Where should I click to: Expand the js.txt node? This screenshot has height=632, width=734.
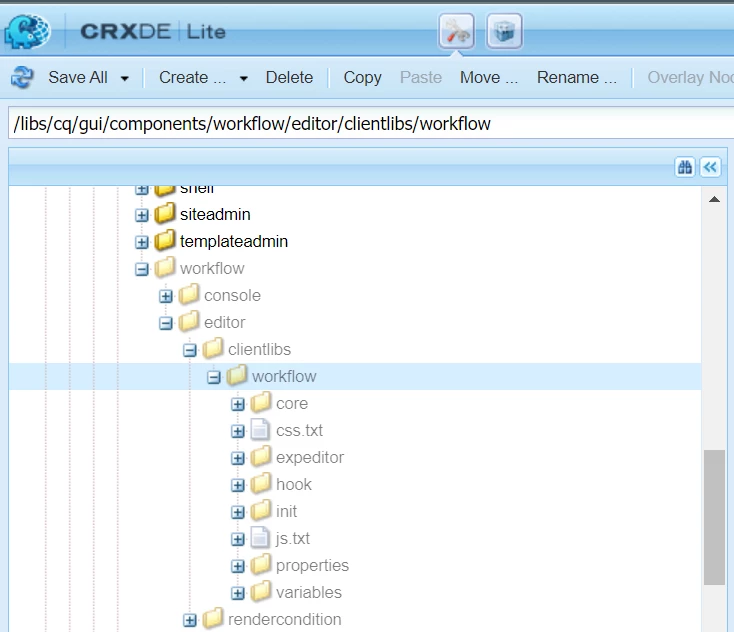[x=238, y=540]
